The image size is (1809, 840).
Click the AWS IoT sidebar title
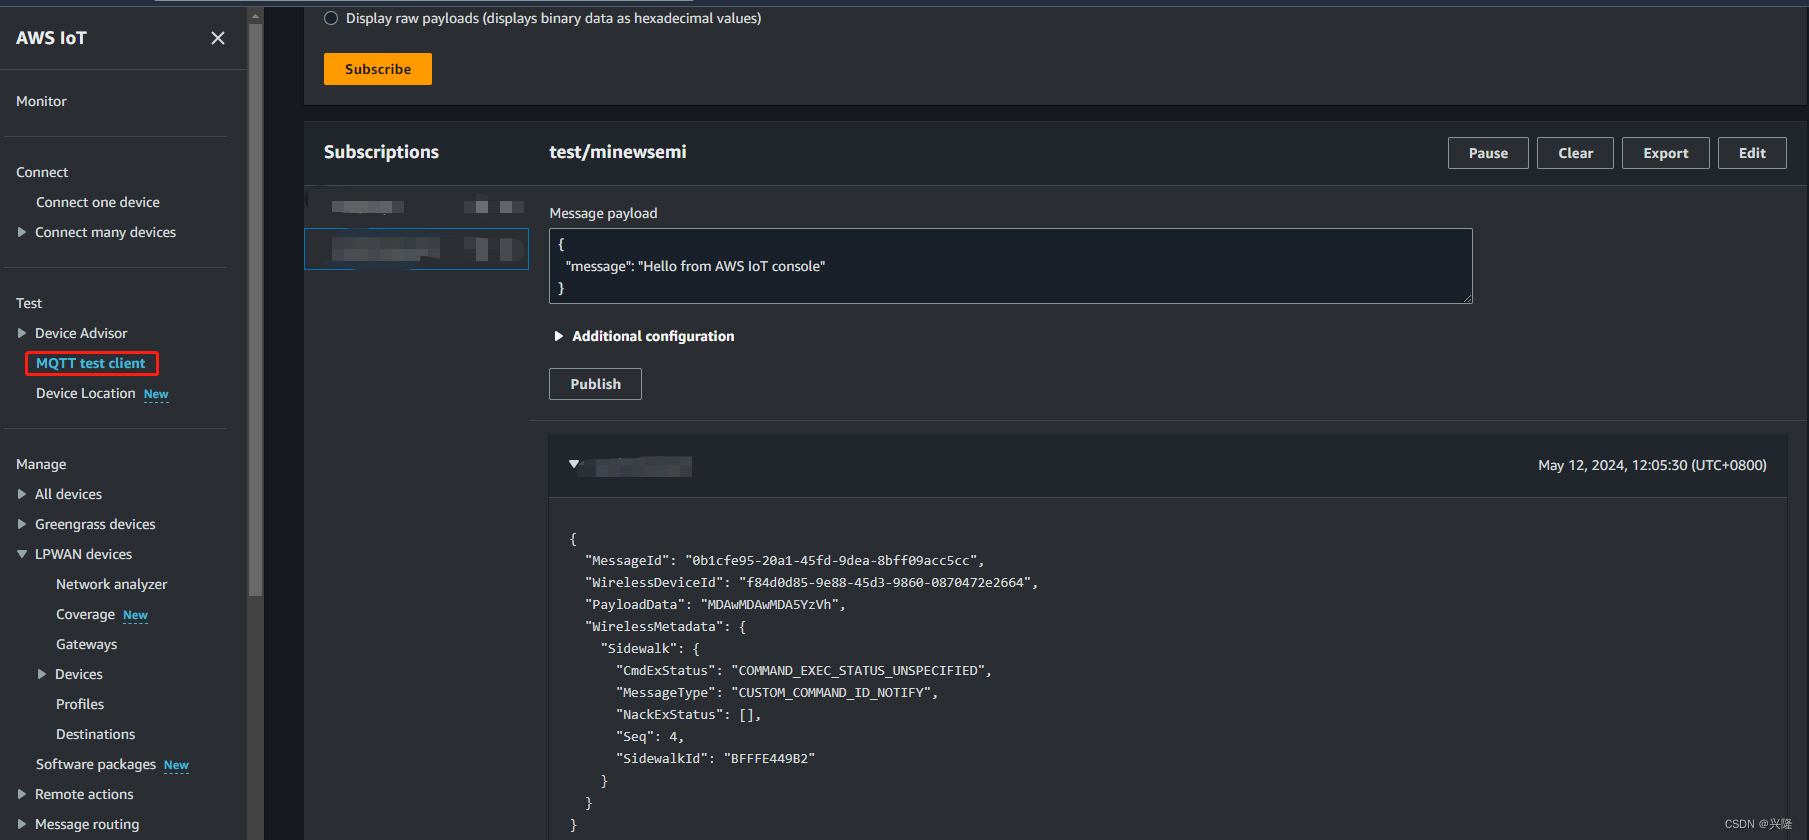tap(51, 38)
